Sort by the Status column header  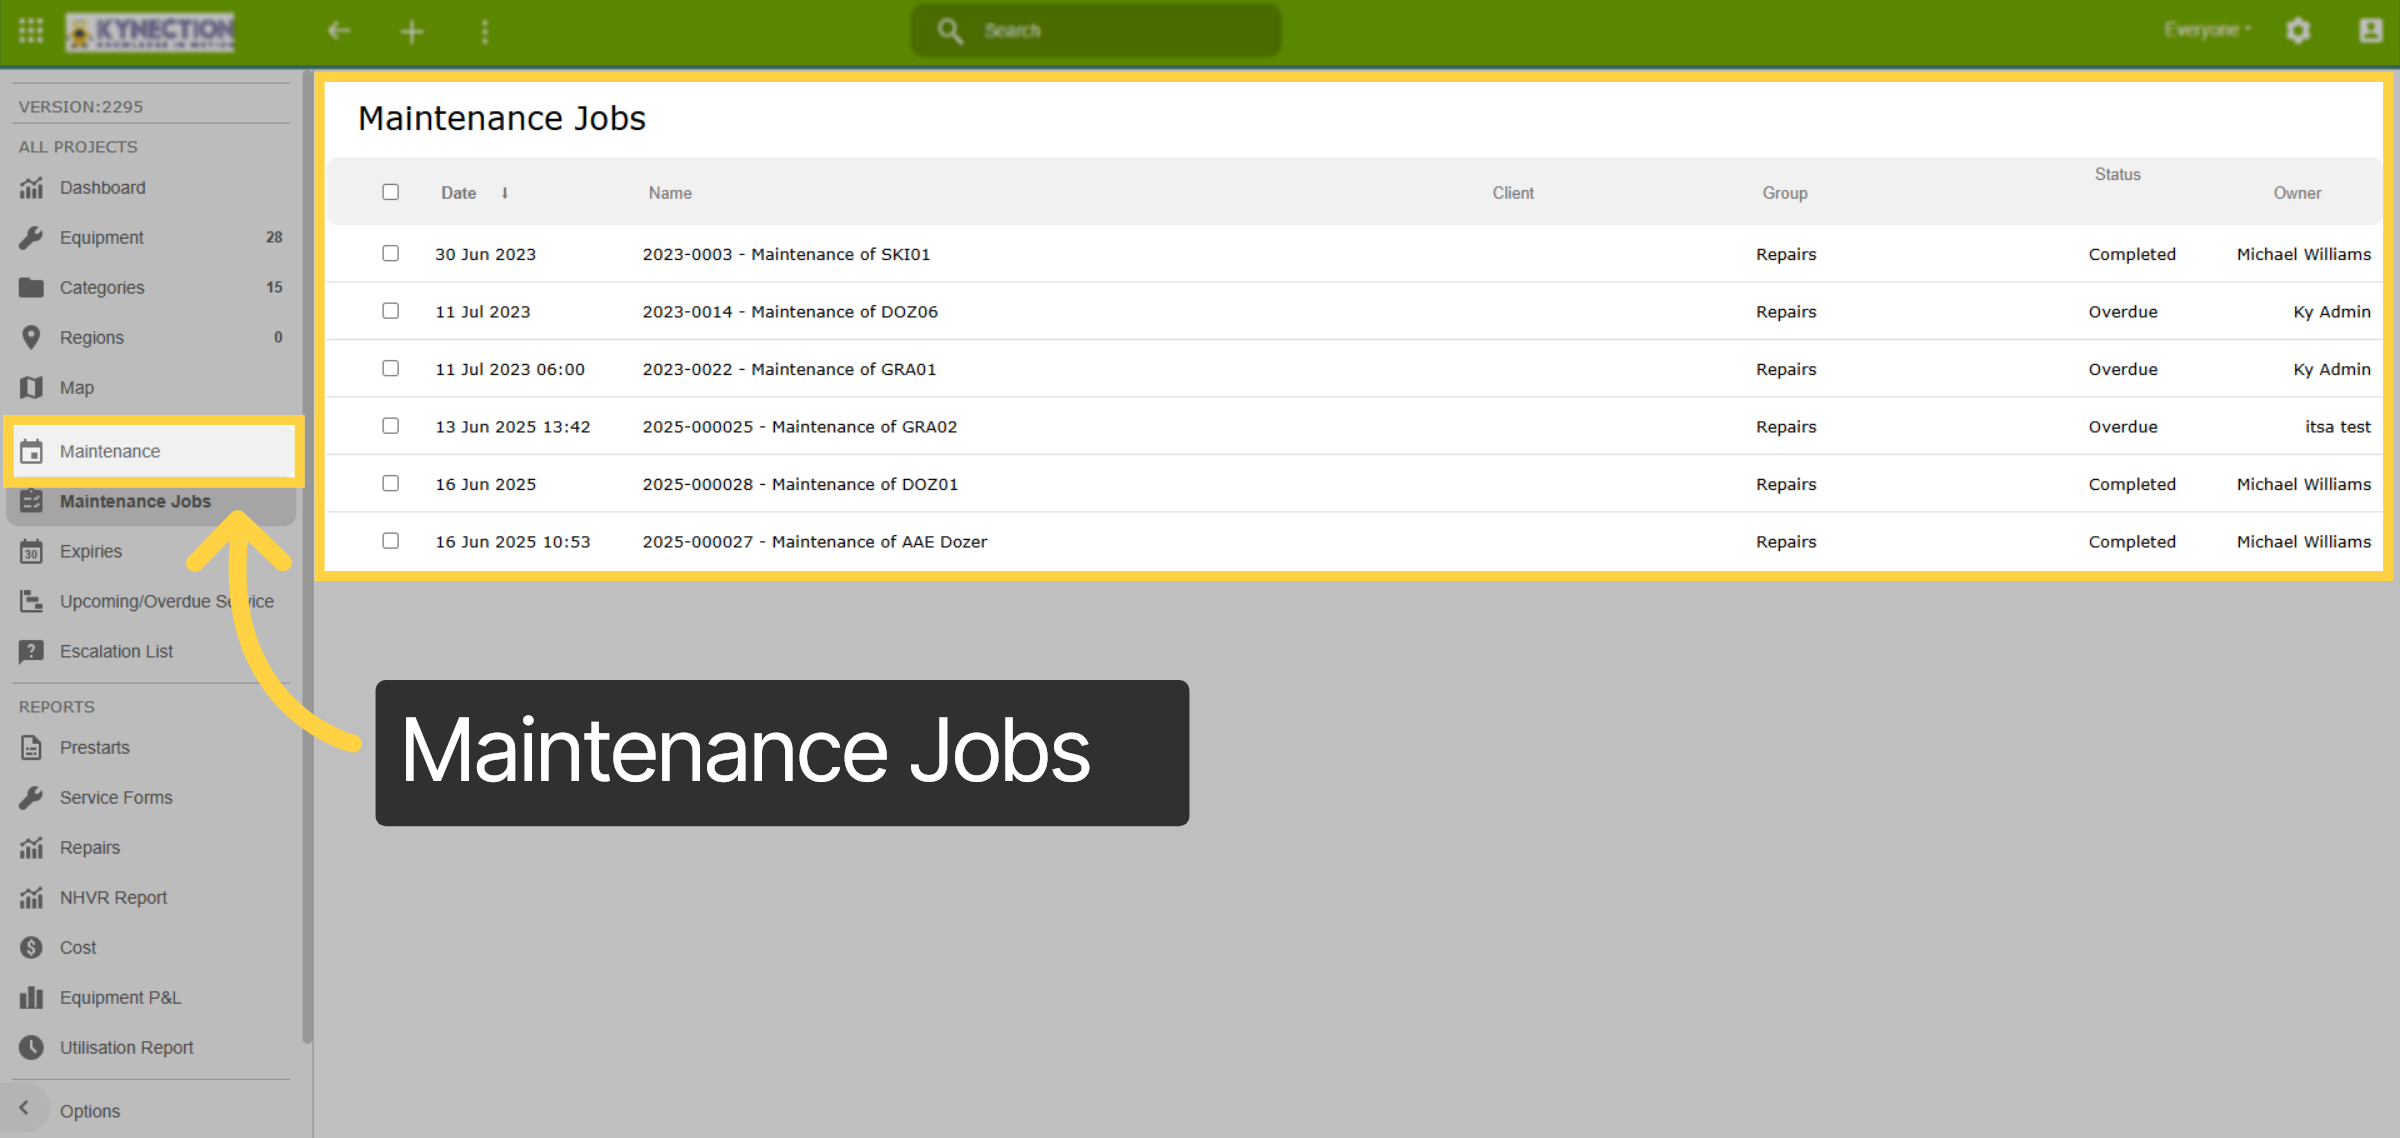(x=2117, y=174)
